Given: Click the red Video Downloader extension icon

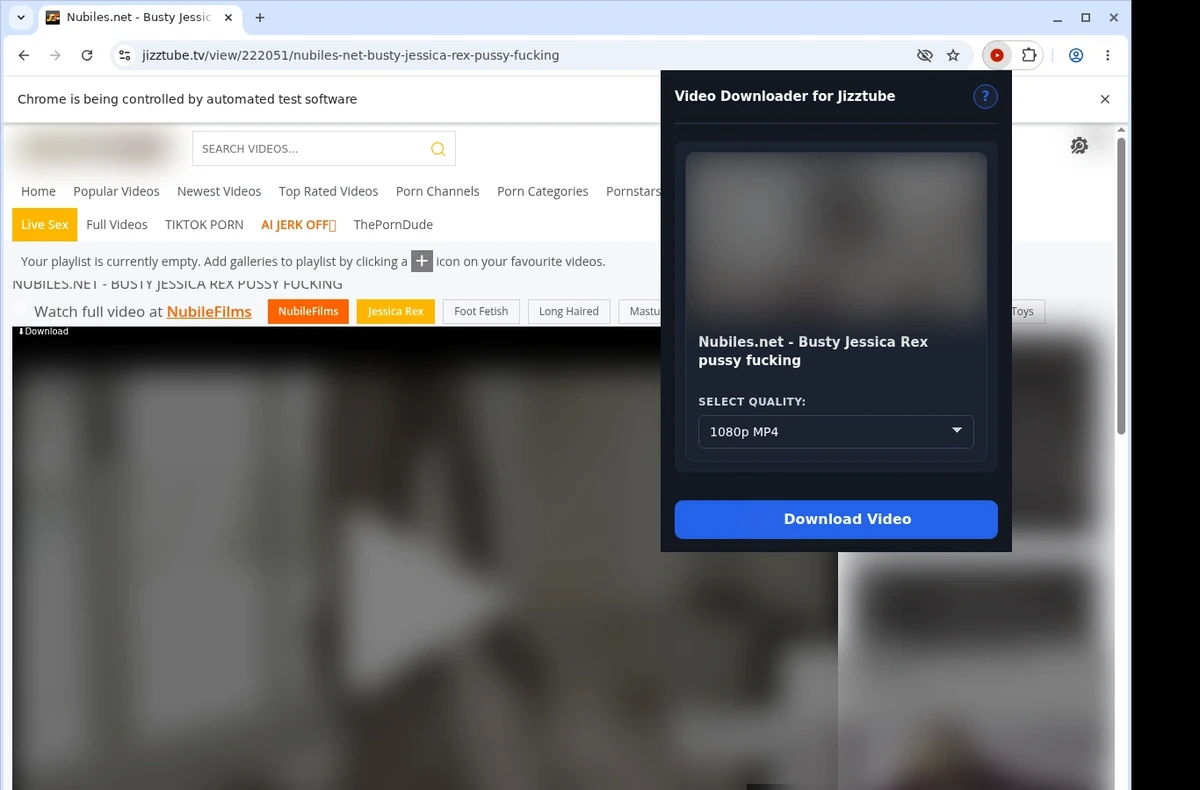Looking at the screenshot, I should (x=997, y=56).
